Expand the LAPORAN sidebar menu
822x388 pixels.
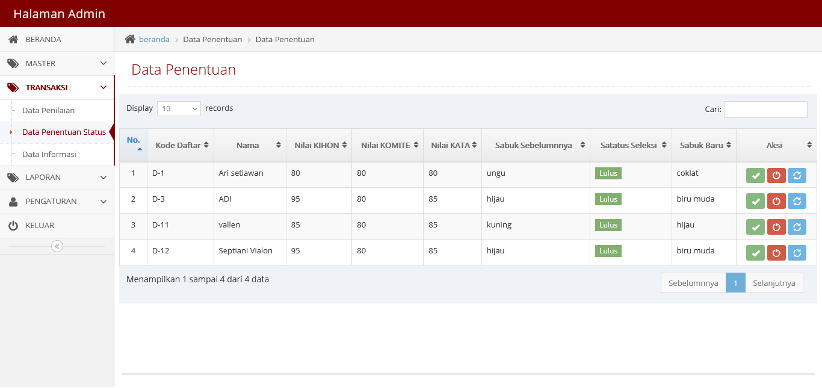(x=57, y=178)
